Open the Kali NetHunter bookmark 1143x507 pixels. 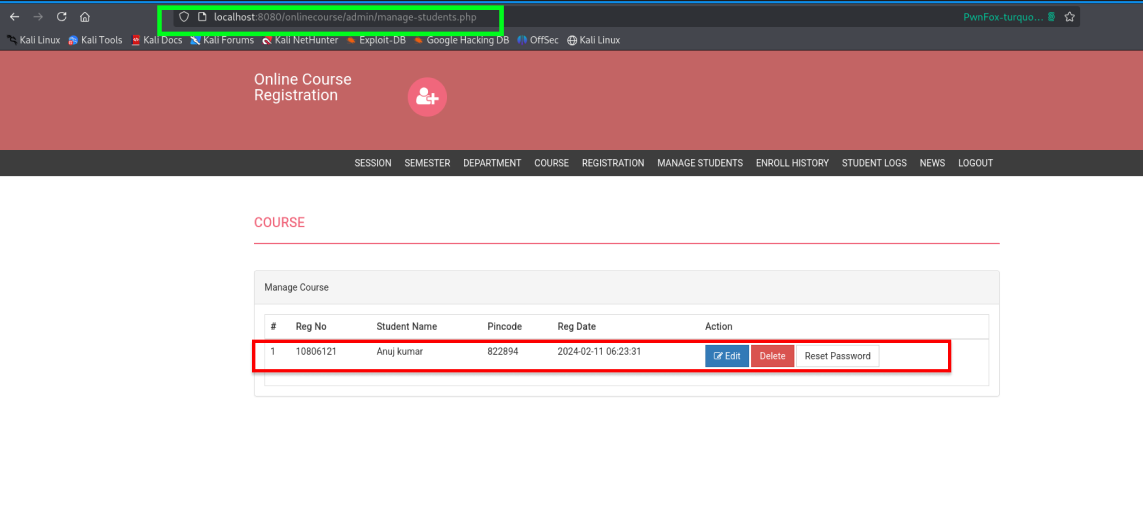(300, 40)
